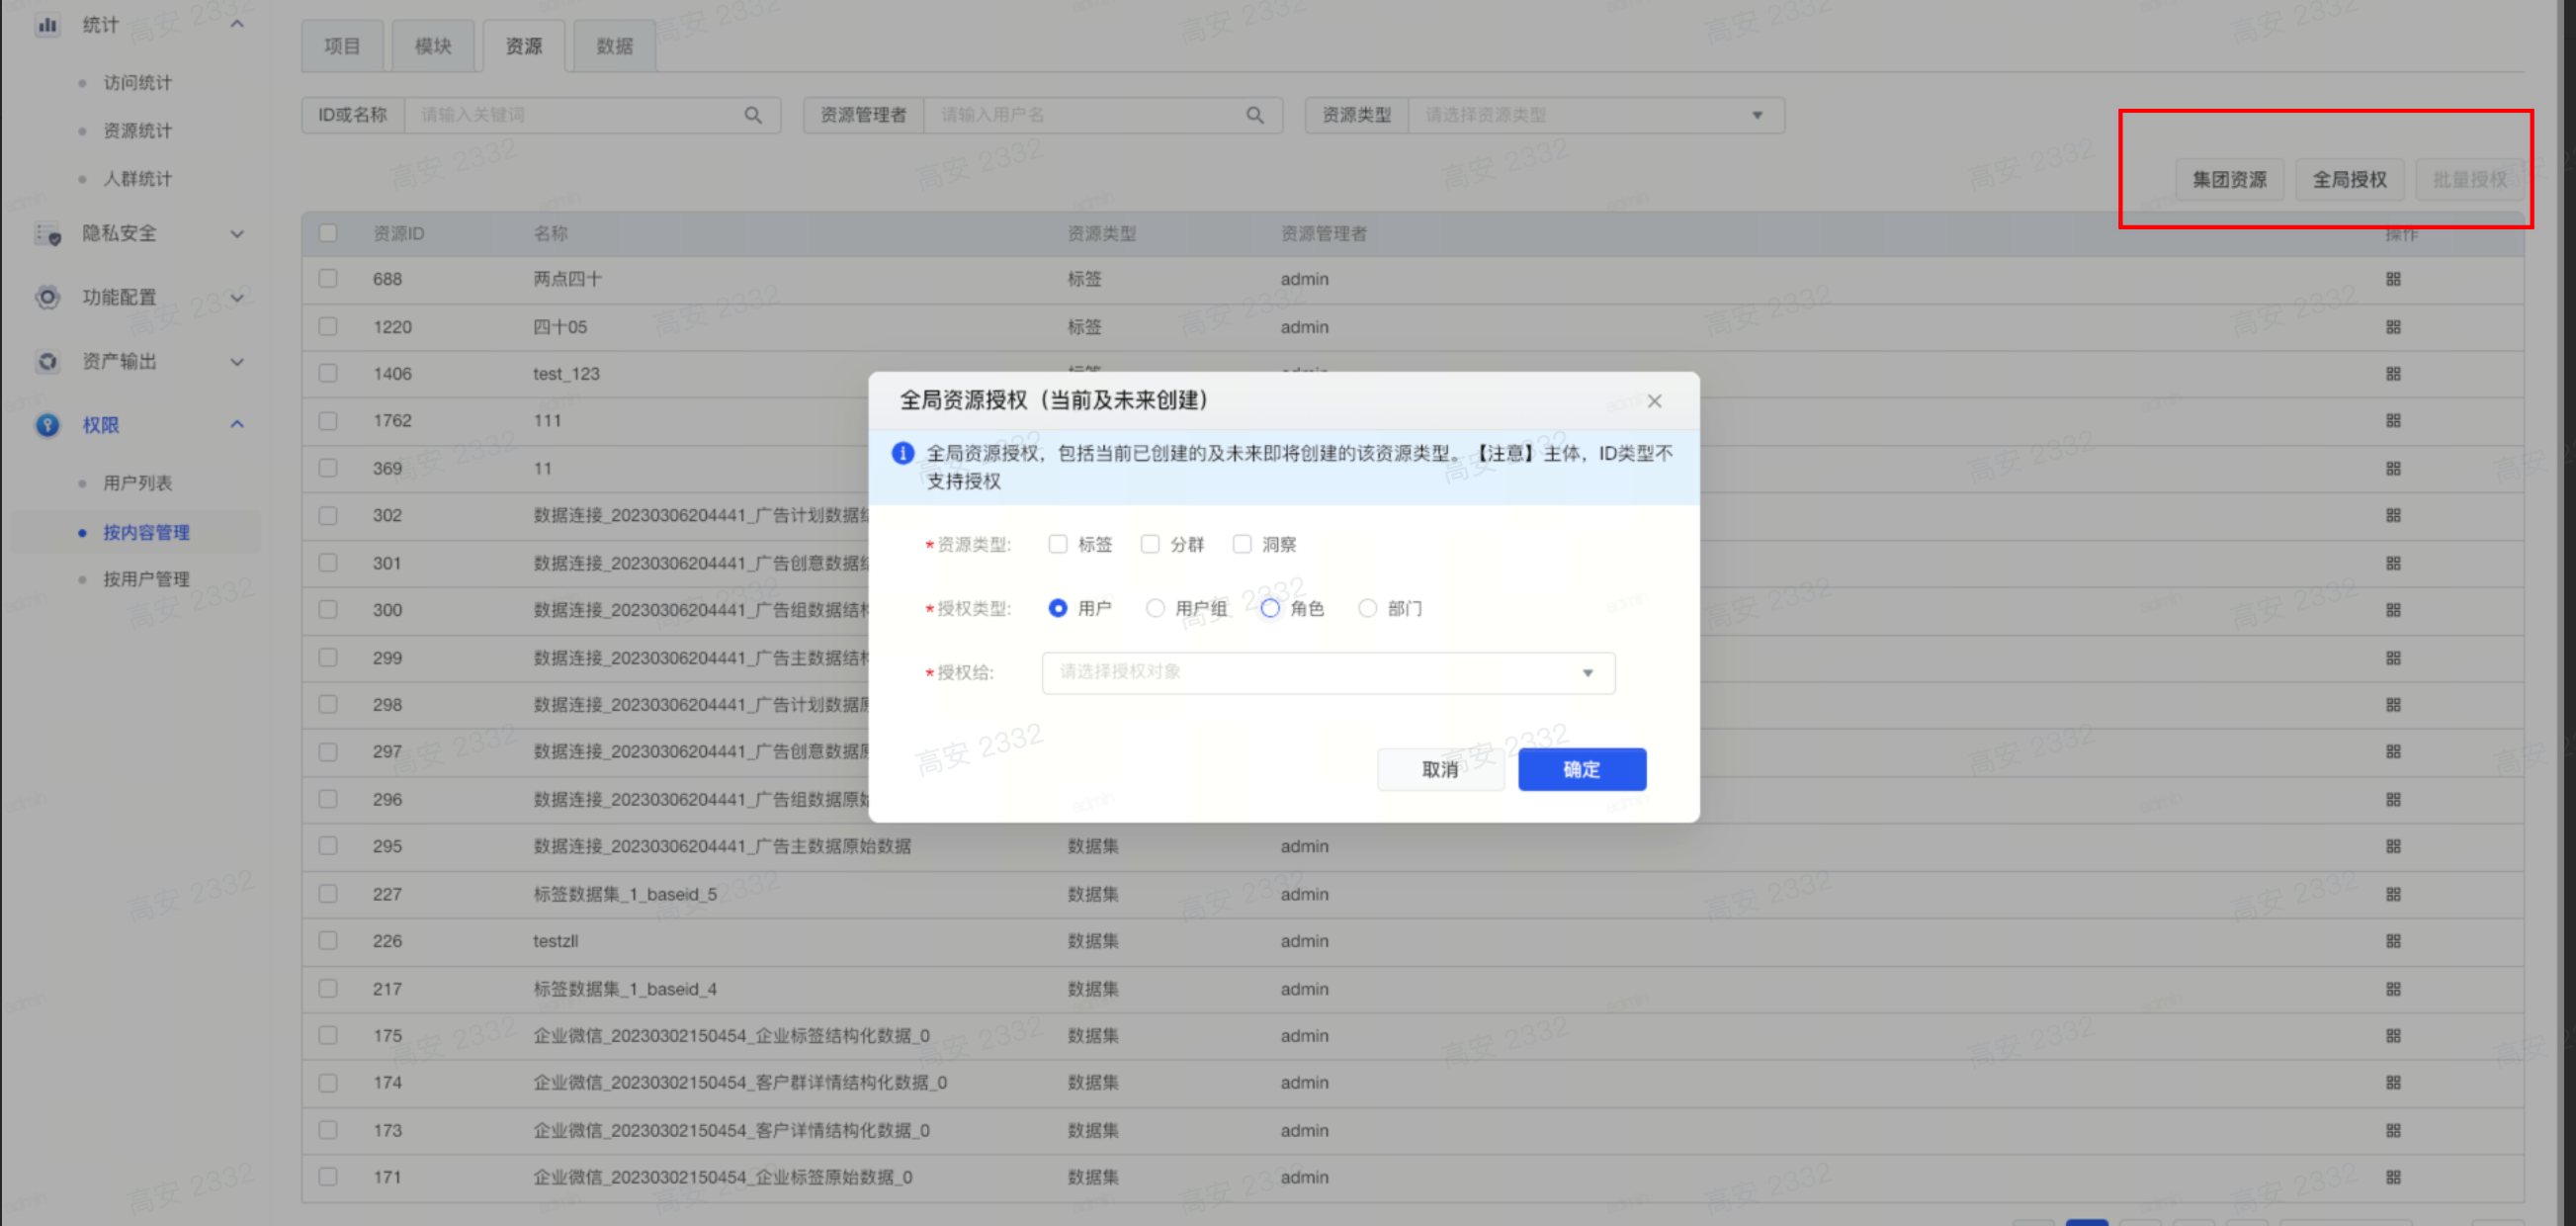Image resolution: width=2576 pixels, height=1226 pixels.
Task: Switch to the 项目 tab
Action: coord(342,46)
